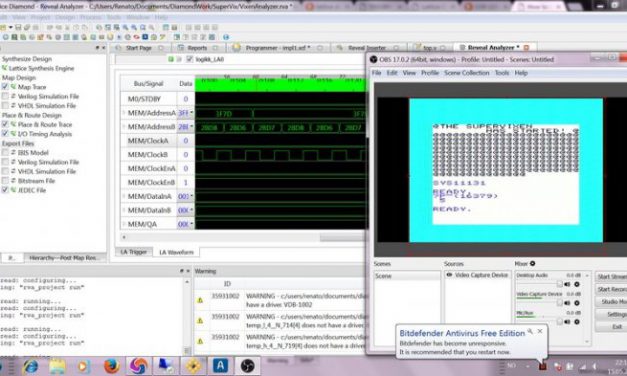Open Desktop Audio settings gear
627x376 pixels.
[577, 284]
